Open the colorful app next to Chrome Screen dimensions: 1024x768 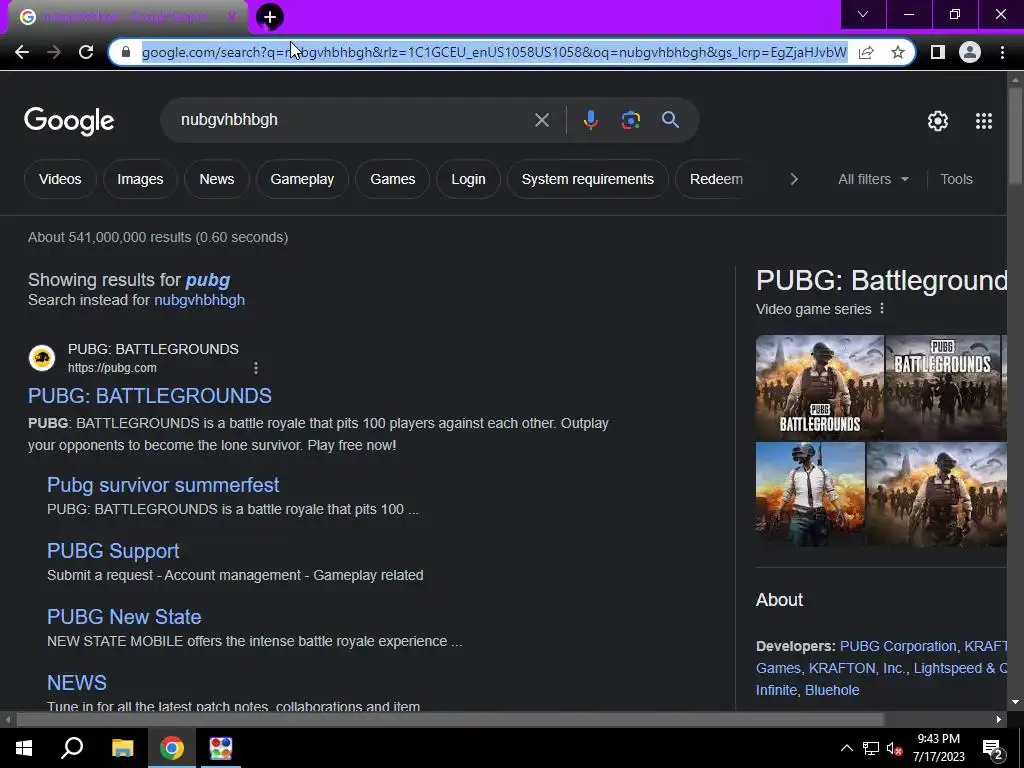[x=221, y=748]
